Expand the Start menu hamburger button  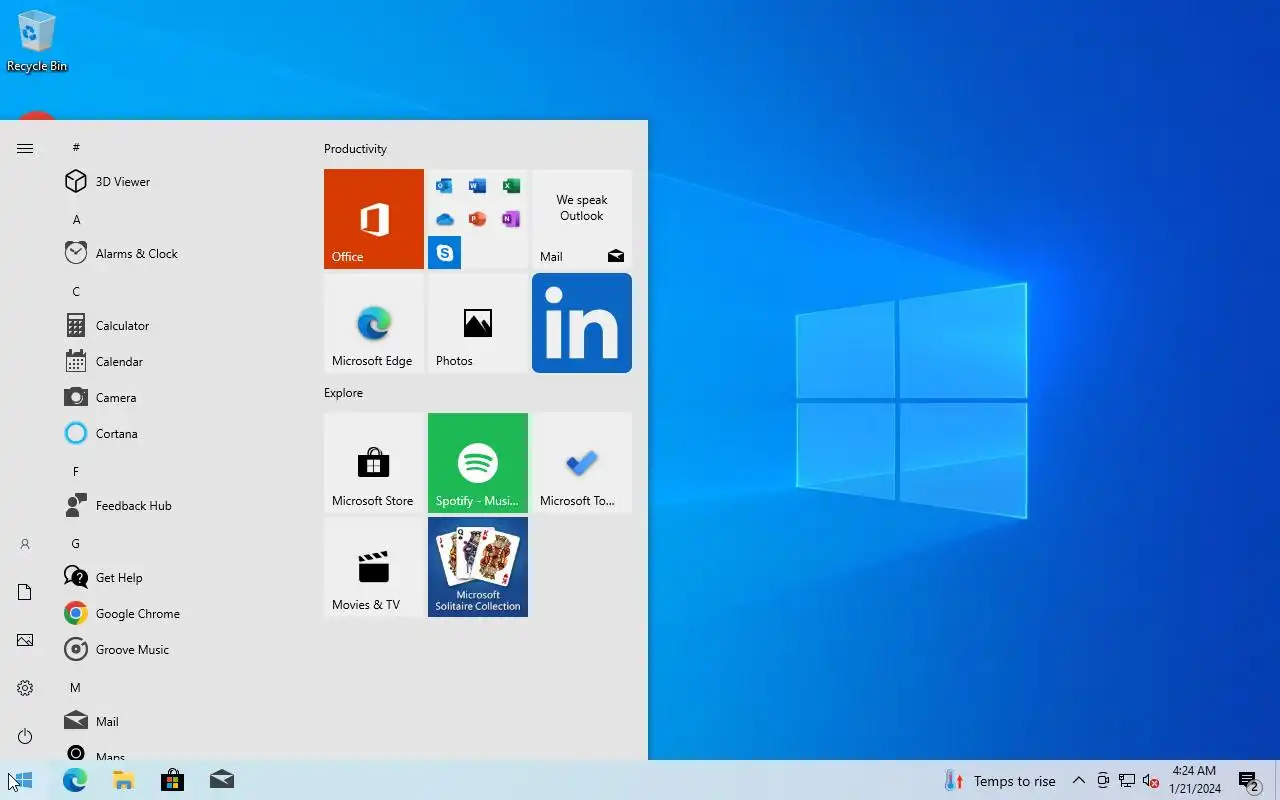(25, 149)
